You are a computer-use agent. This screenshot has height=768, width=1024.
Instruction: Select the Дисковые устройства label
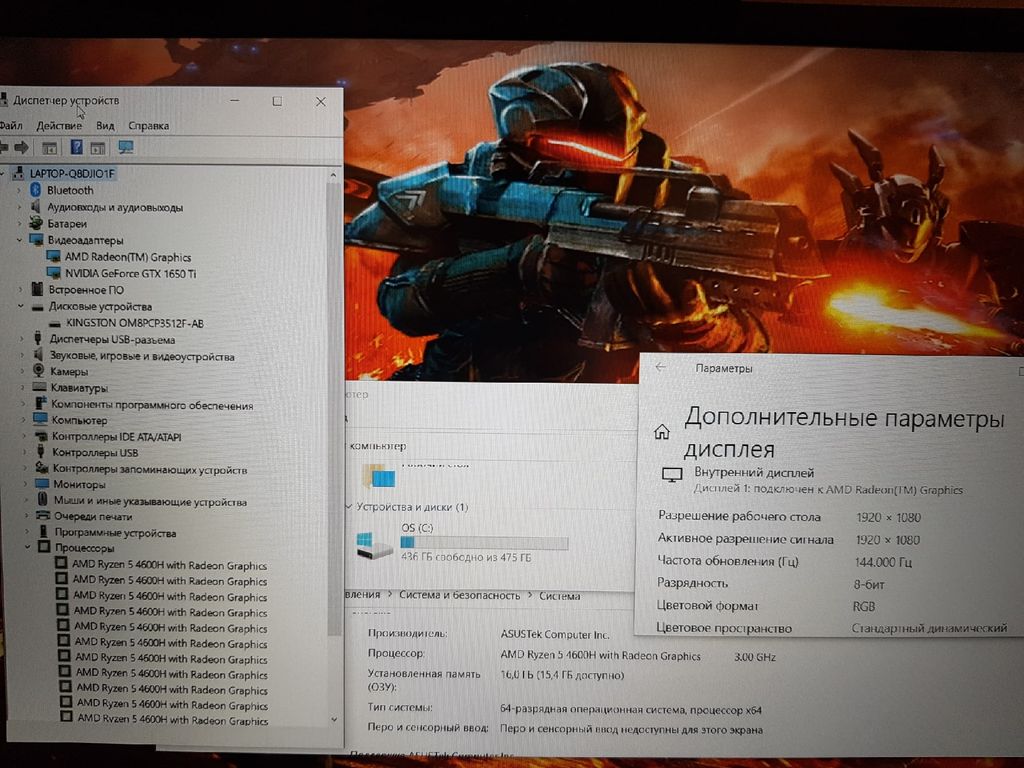[x=101, y=306]
